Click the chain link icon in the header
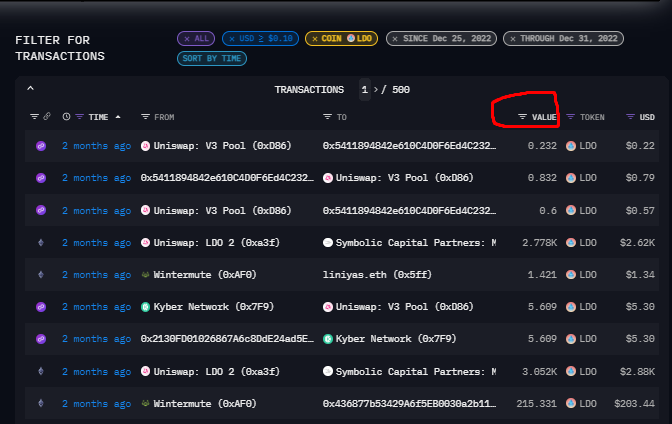672x424 pixels. [x=47, y=116]
